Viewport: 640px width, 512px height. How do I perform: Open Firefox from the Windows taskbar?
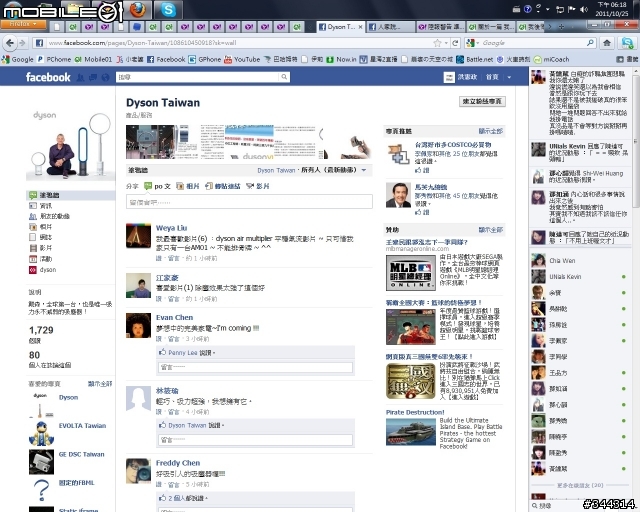(138, 9)
